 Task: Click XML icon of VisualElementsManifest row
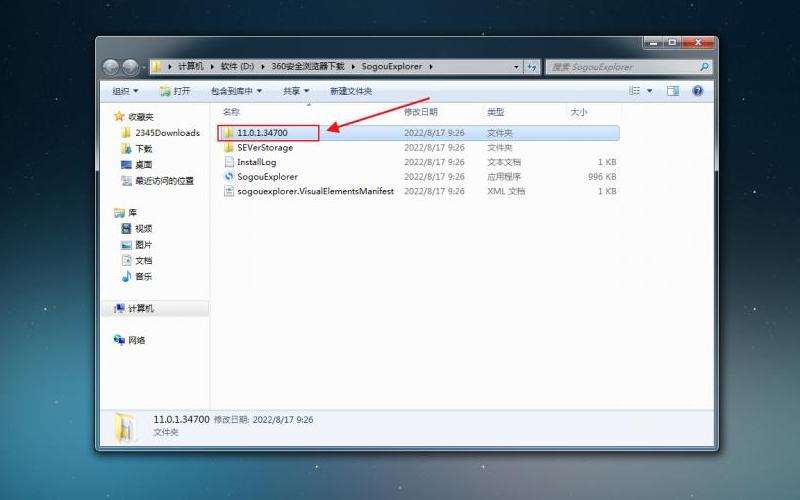(229, 191)
